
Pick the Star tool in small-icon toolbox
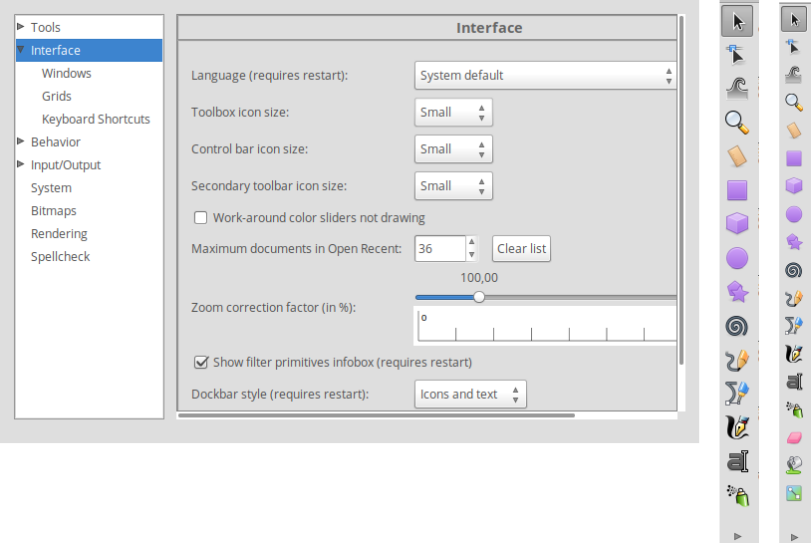(794, 242)
